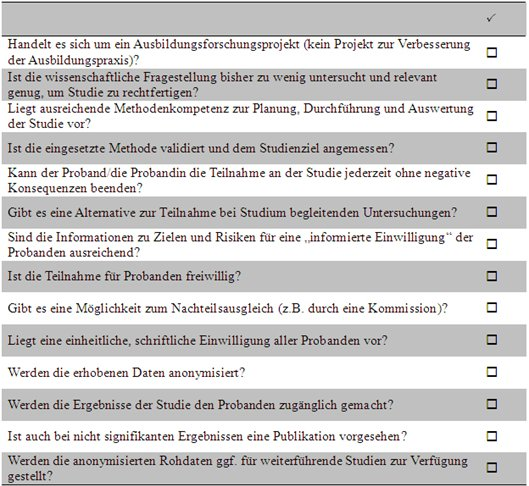Mark checkbox for Ergebnisse zugänglich gemacht
This screenshot has height=486, width=529.
[492, 404]
